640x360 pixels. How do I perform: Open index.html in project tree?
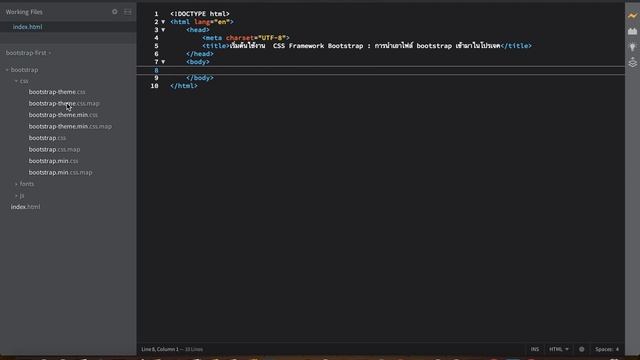25,207
